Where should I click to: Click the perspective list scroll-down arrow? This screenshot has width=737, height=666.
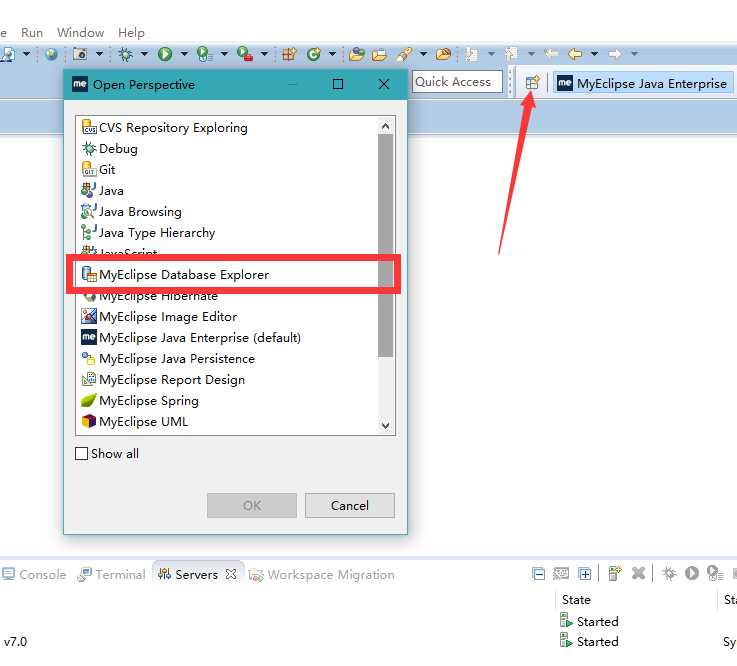coord(385,425)
